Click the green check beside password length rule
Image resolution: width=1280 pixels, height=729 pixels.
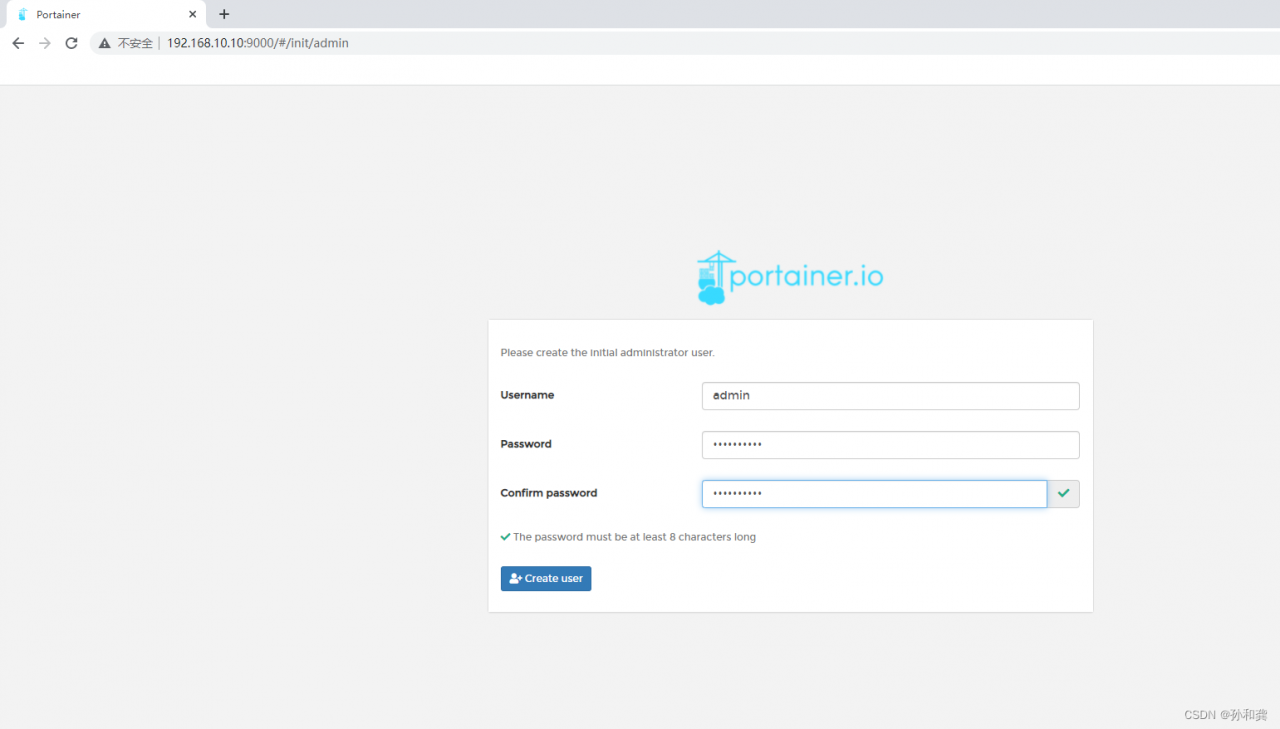505,537
